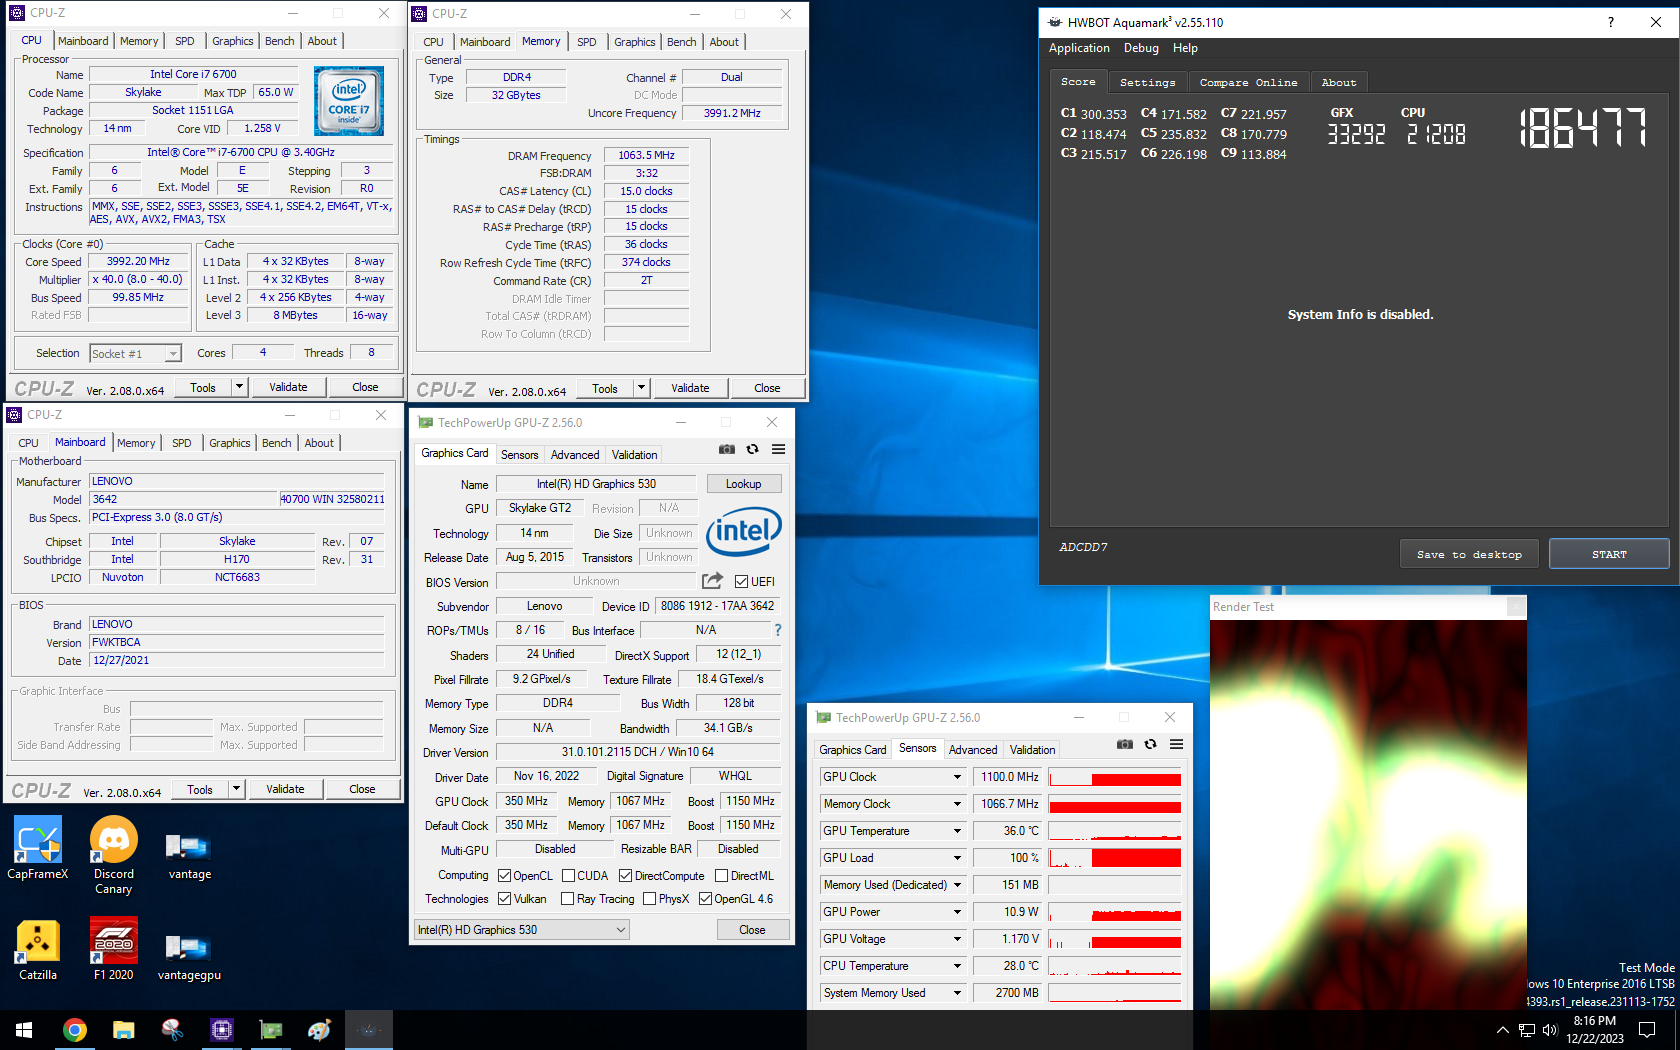
Task: Open SPD tab in CPU-Z Memory window
Action: pyautogui.click(x=587, y=42)
